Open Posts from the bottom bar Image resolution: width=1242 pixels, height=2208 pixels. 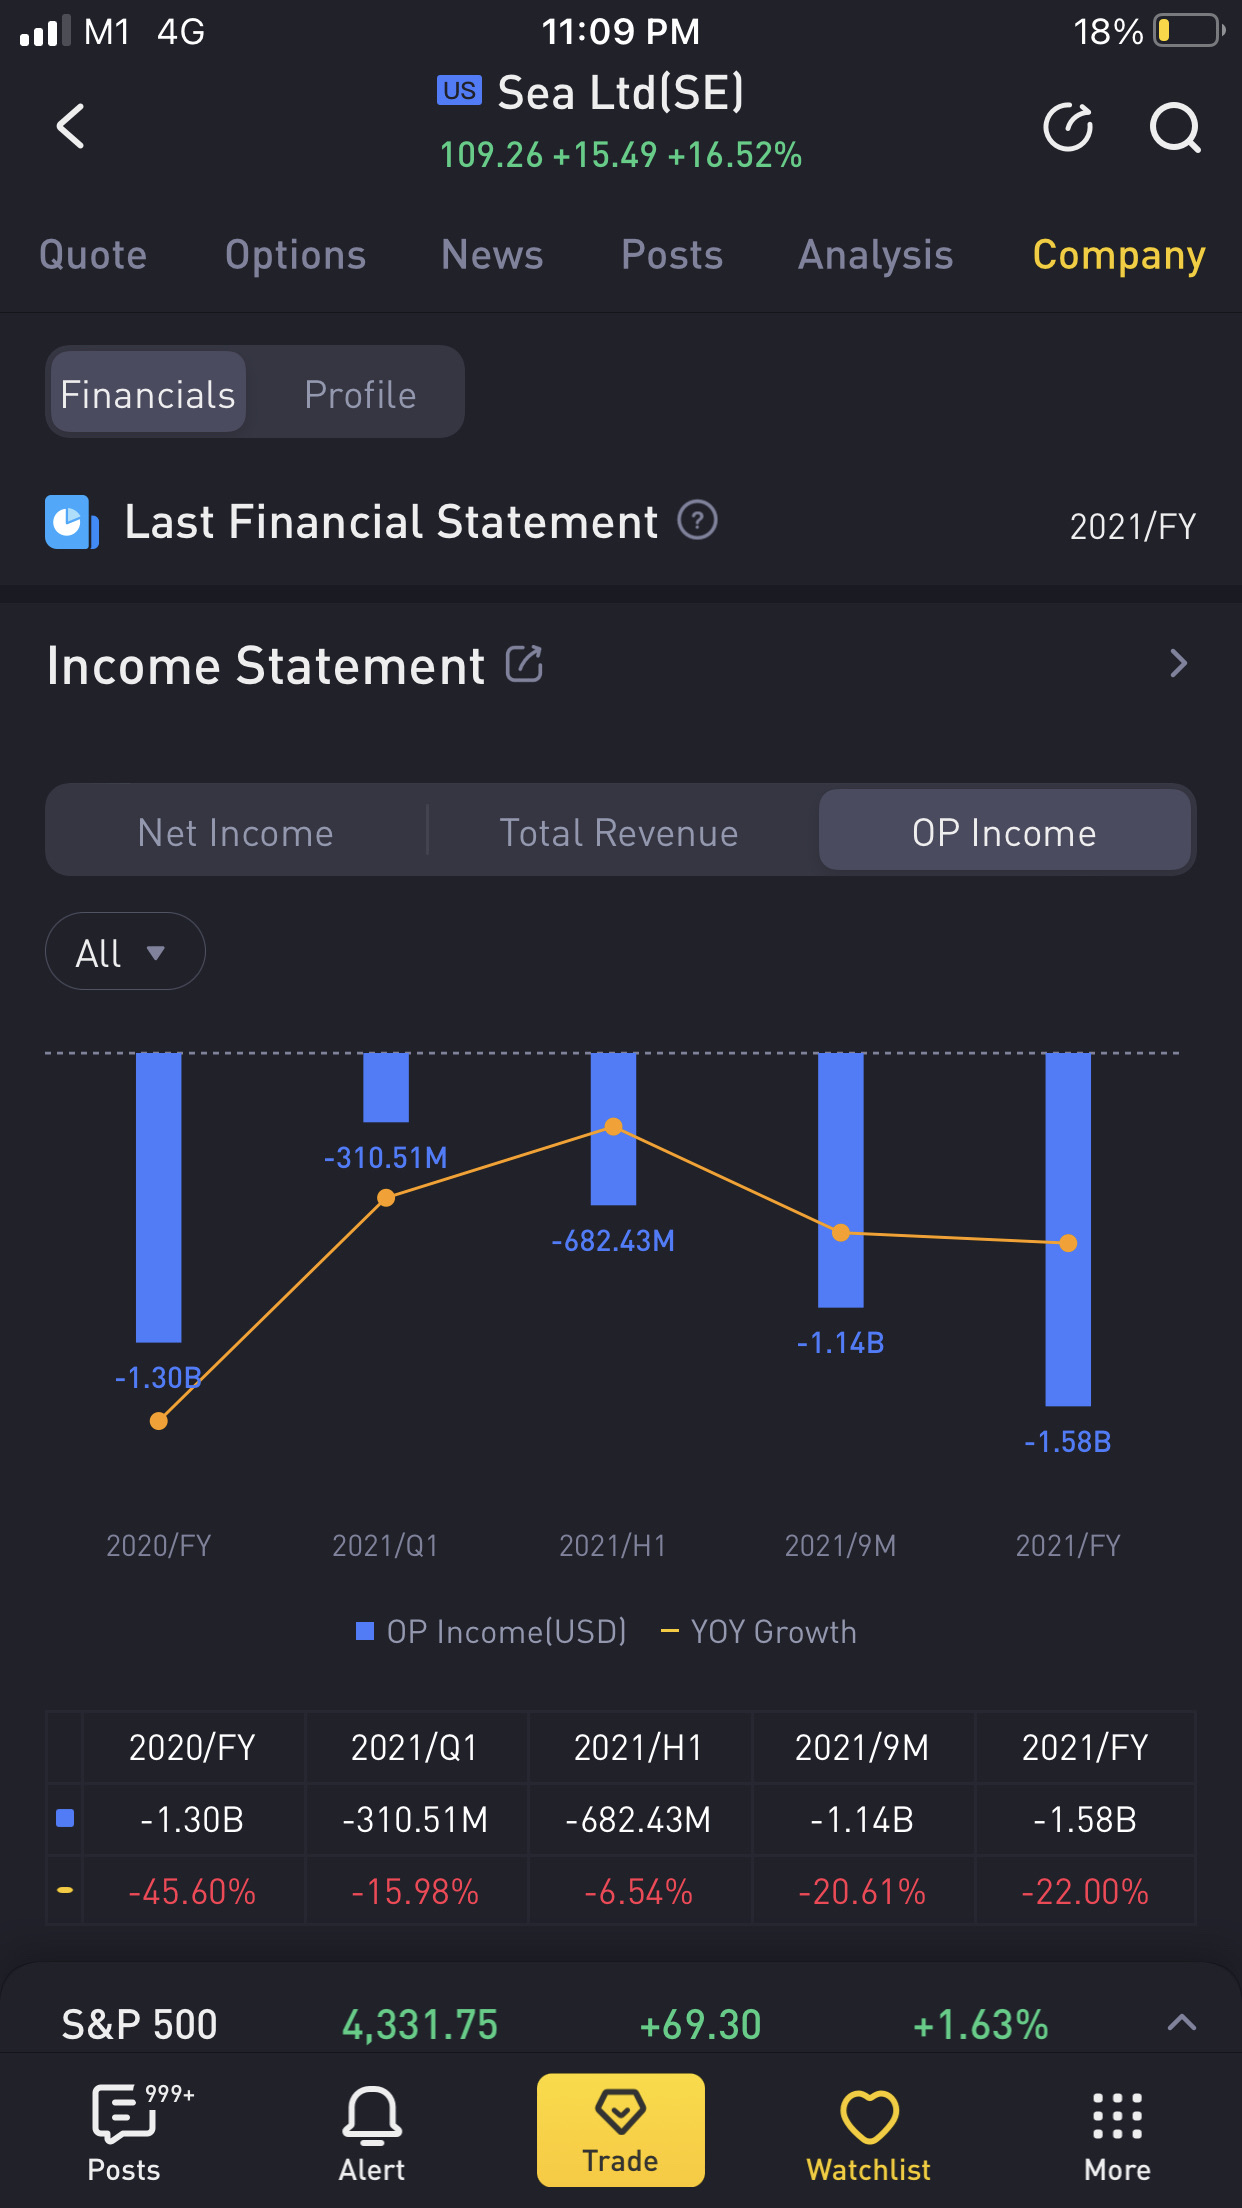124,2130
